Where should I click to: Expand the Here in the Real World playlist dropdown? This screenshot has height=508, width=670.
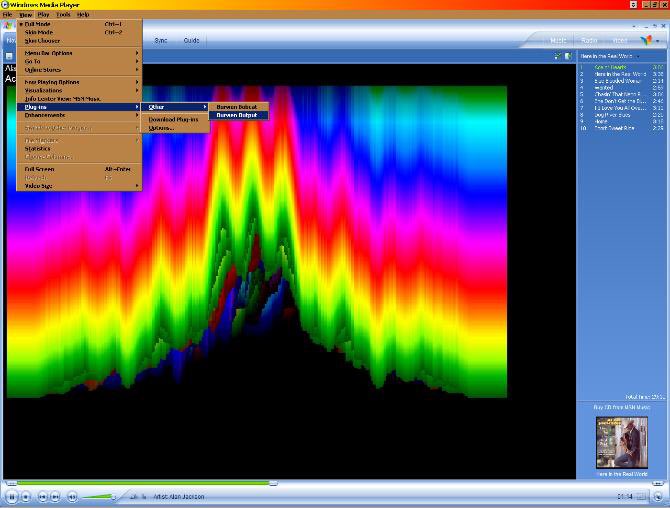click(638, 56)
